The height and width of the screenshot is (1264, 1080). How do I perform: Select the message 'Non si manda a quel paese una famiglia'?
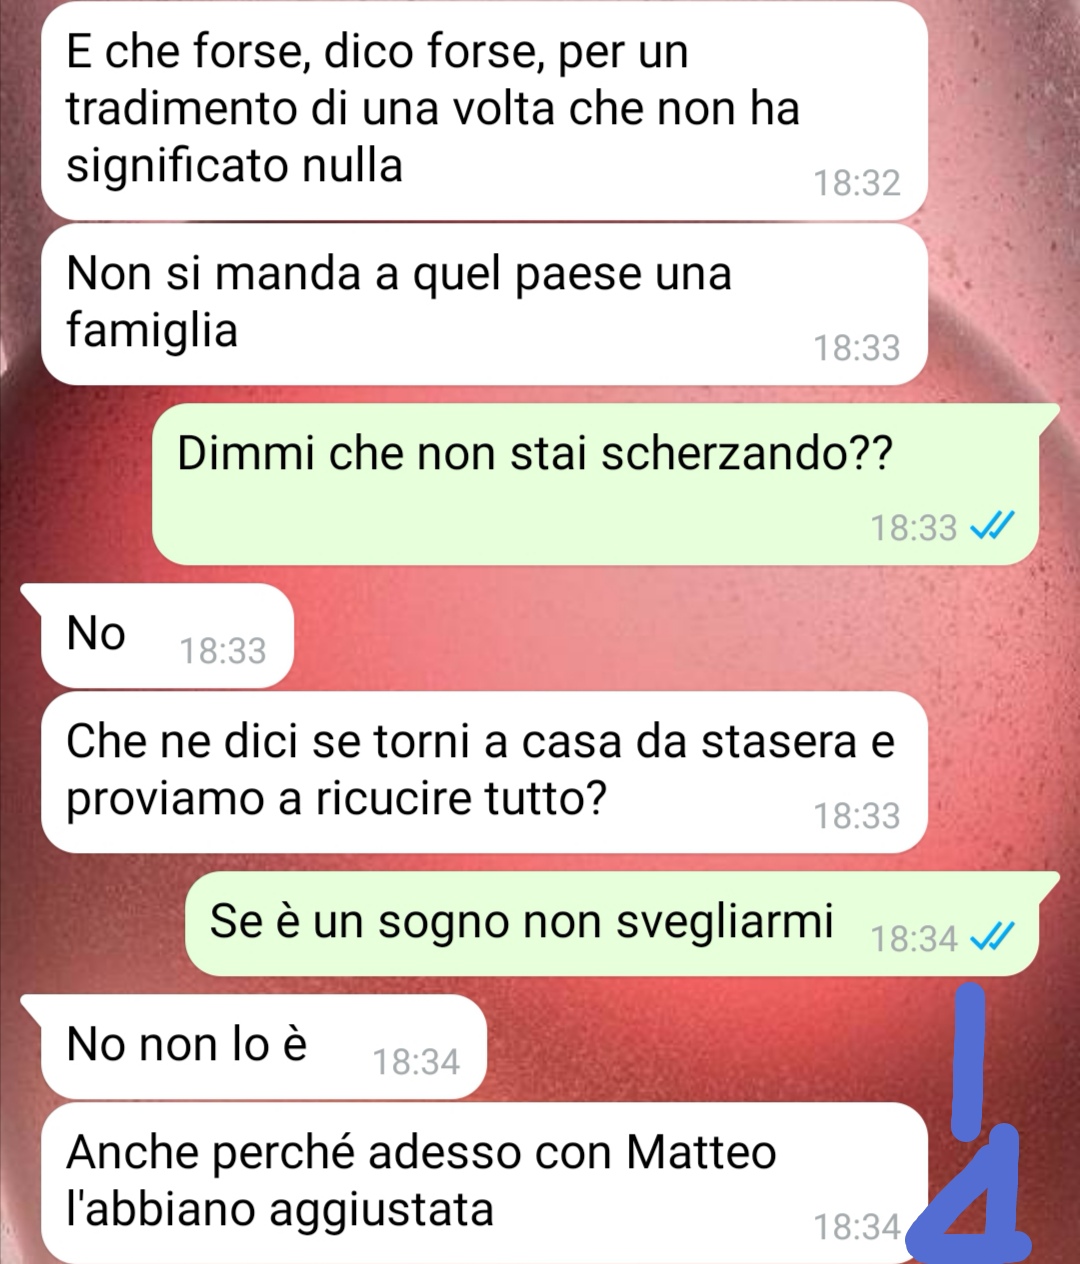[485, 304]
